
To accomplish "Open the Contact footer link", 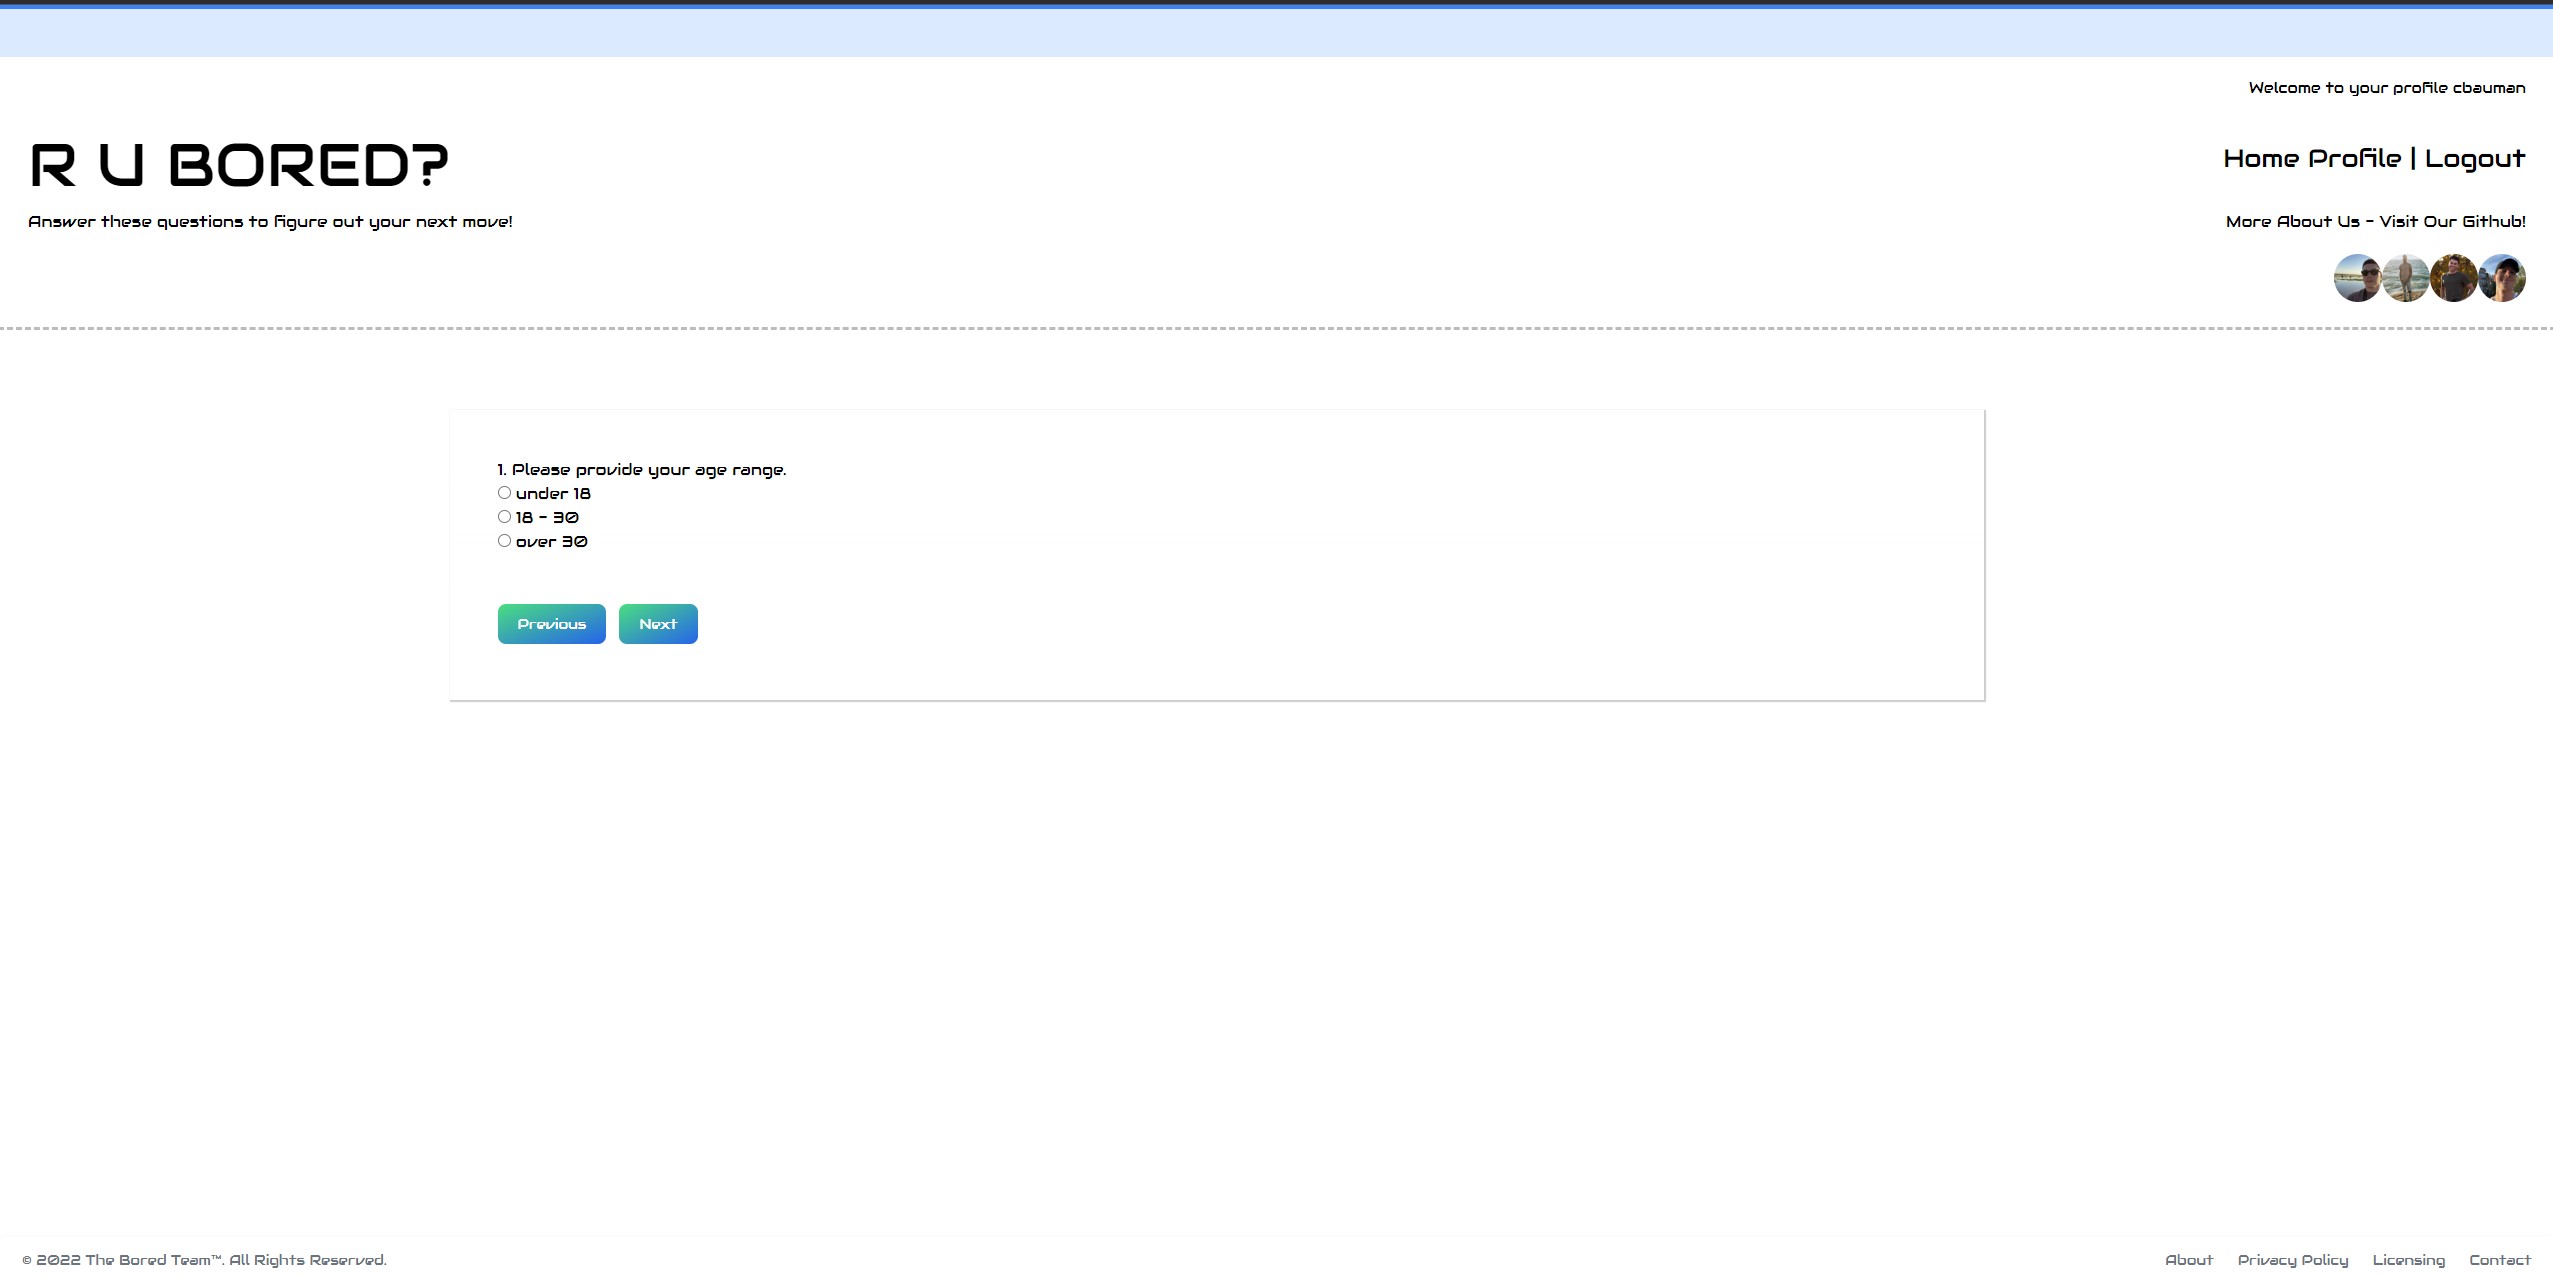I will click(x=2499, y=1260).
